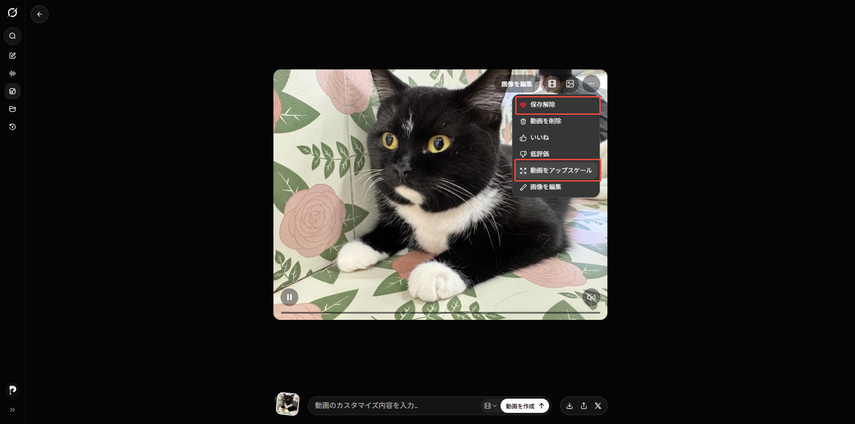Open the profile avatar at sidebar bottom
Image resolution: width=855 pixels, height=424 pixels.
pyautogui.click(x=13, y=390)
